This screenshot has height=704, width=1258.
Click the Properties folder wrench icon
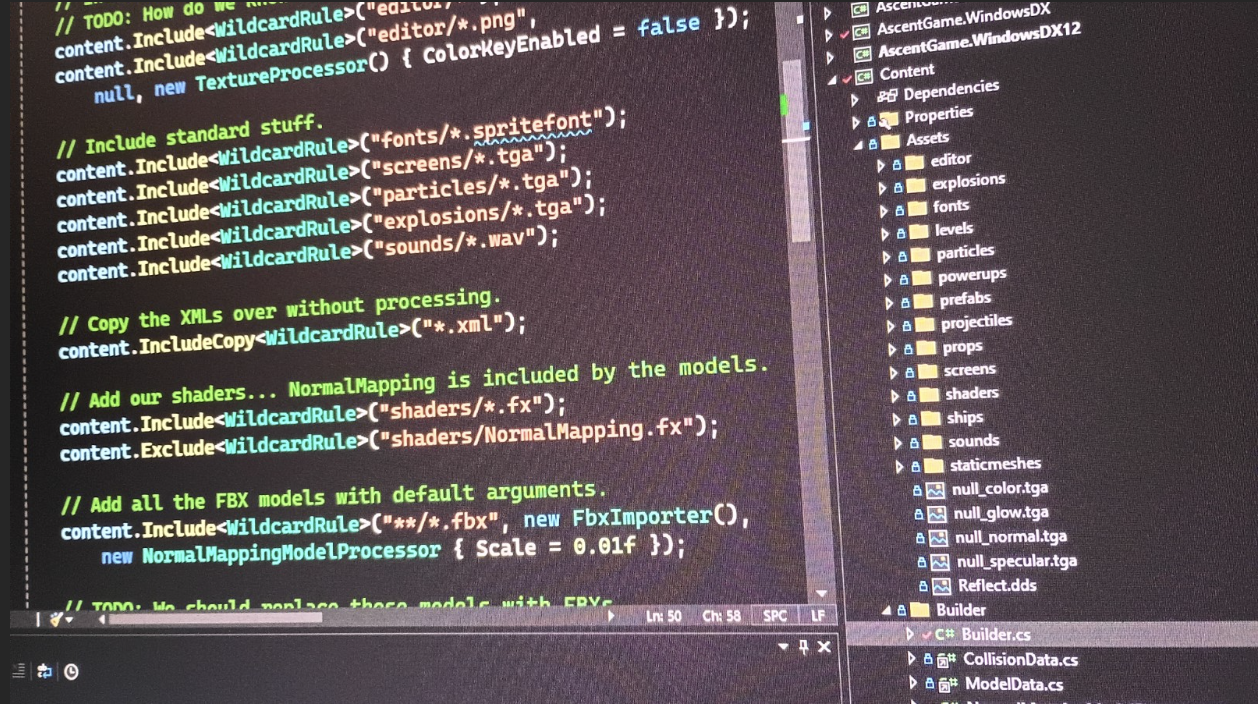[889, 120]
